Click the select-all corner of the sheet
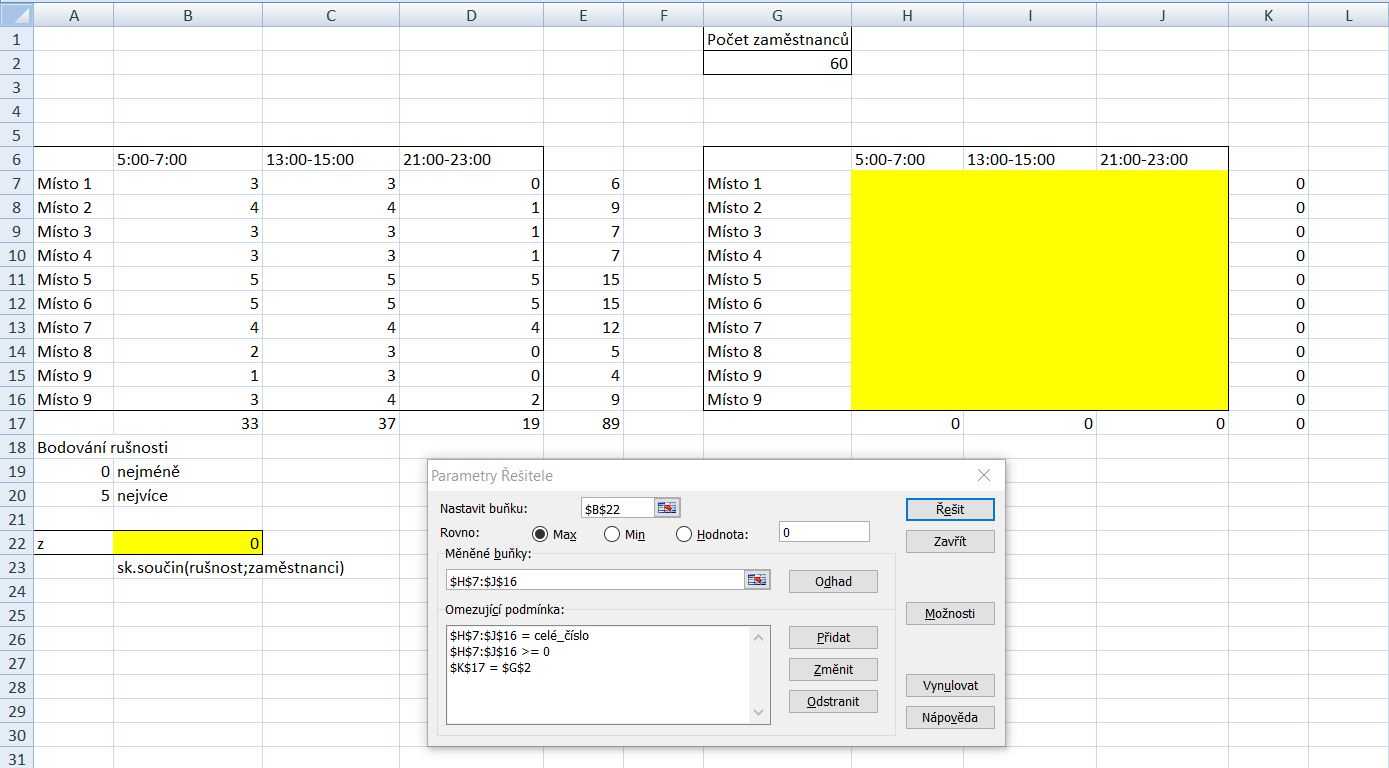The height and width of the screenshot is (768, 1389). 16,14
